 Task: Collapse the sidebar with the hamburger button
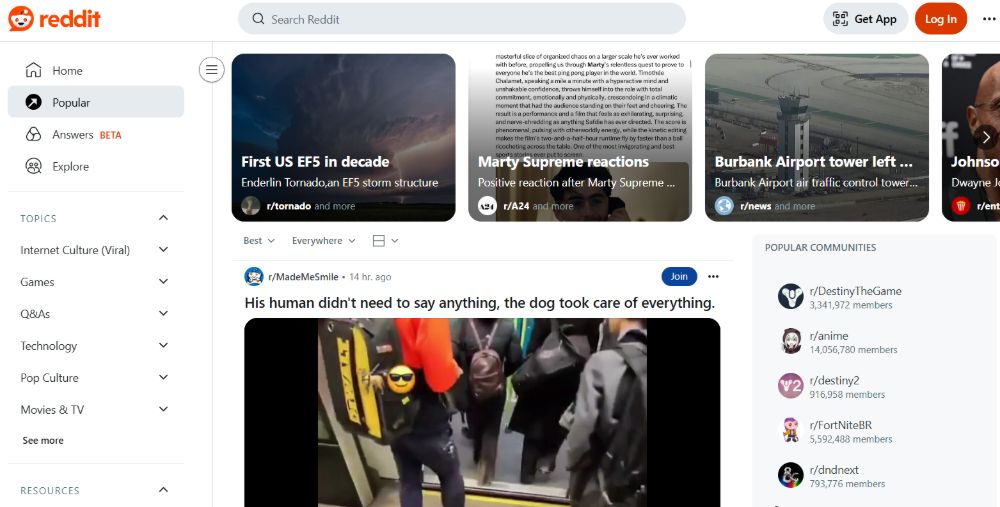tap(211, 70)
